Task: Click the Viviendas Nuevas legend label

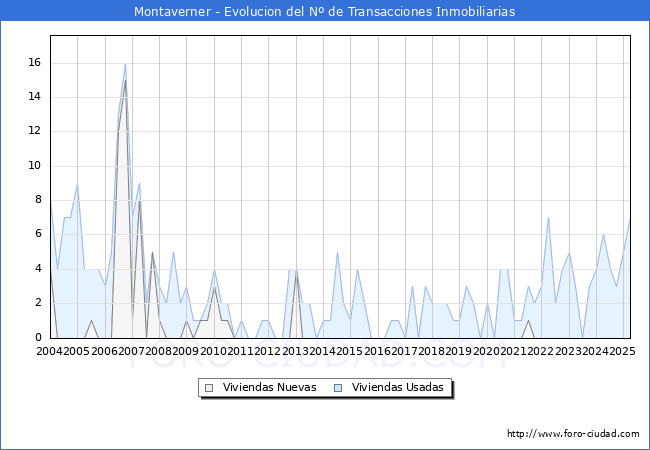Action: 269,387
